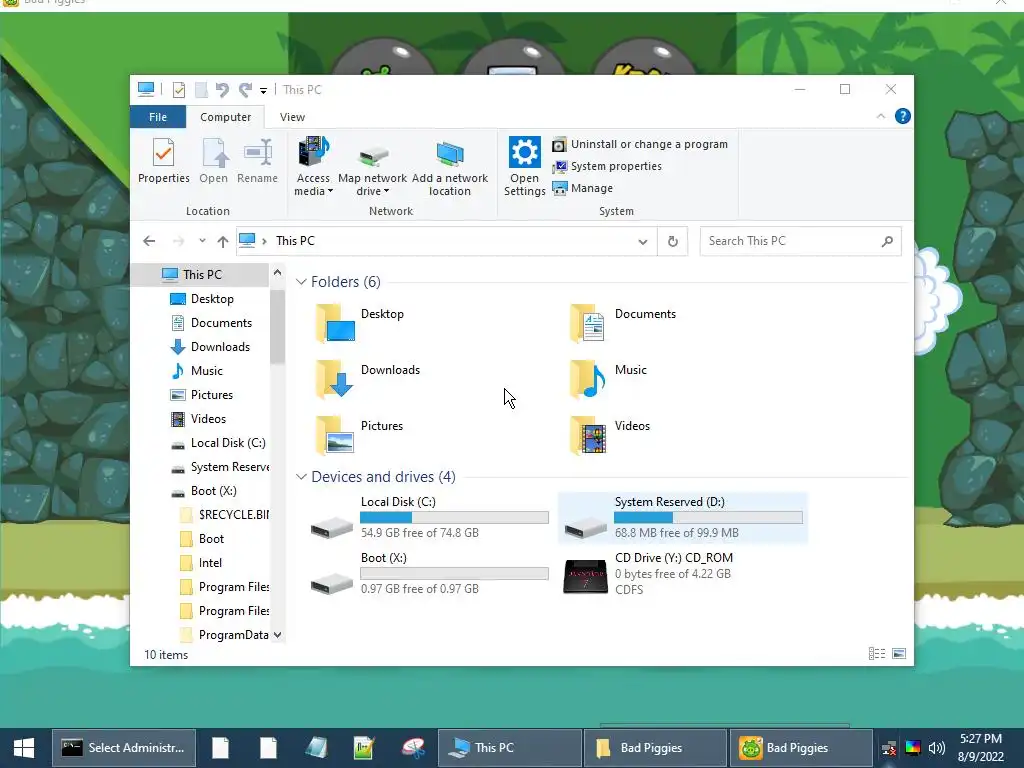Image resolution: width=1024 pixels, height=768 pixels.
Task: Click the Access media icon
Action: [x=313, y=153]
